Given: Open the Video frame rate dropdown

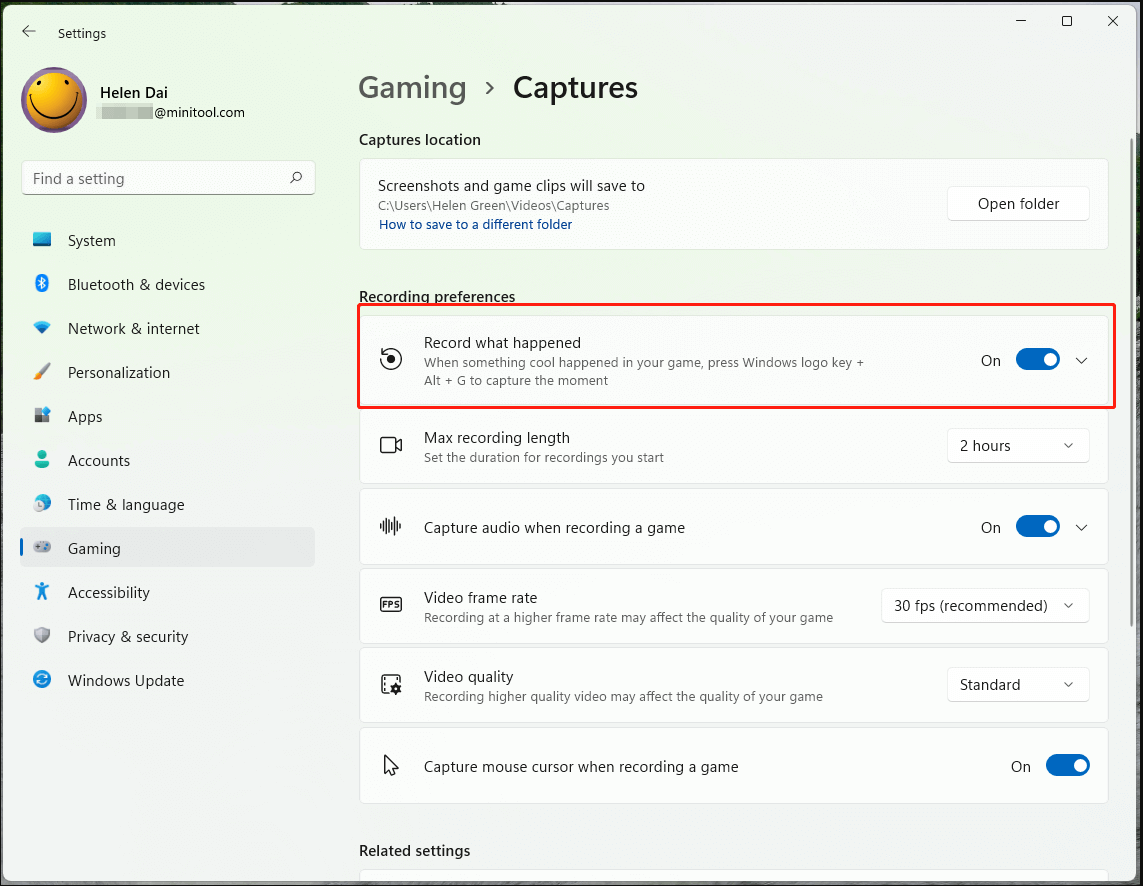Looking at the screenshot, I should tap(985, 605).
